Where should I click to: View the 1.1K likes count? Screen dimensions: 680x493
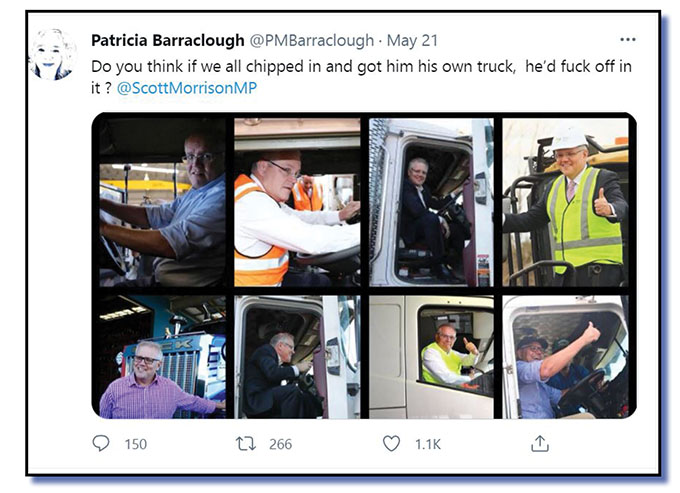[428, 444]
